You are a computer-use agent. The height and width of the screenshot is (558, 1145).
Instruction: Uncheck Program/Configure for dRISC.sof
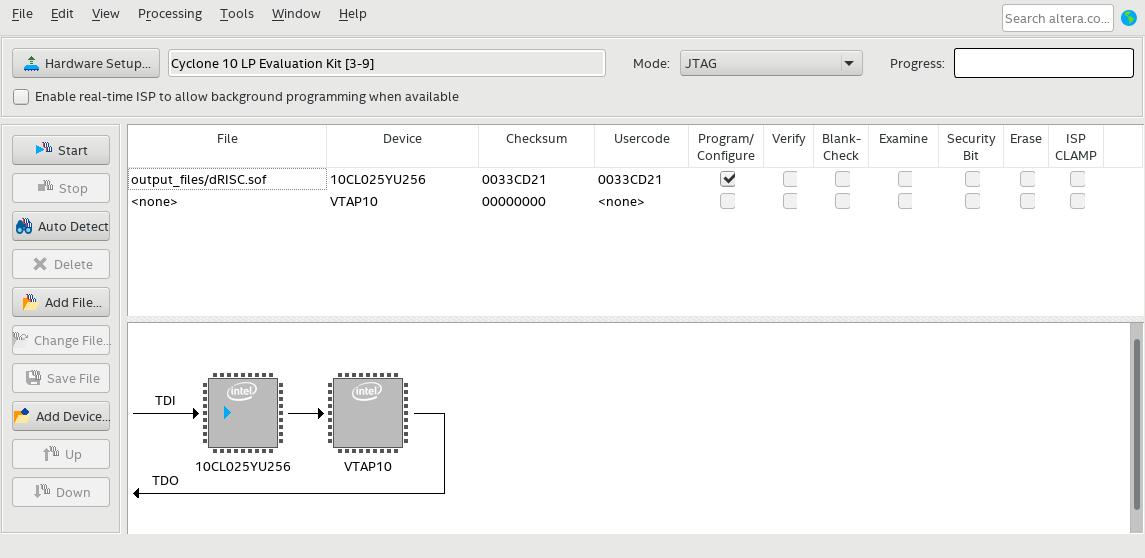click(727, 179)
